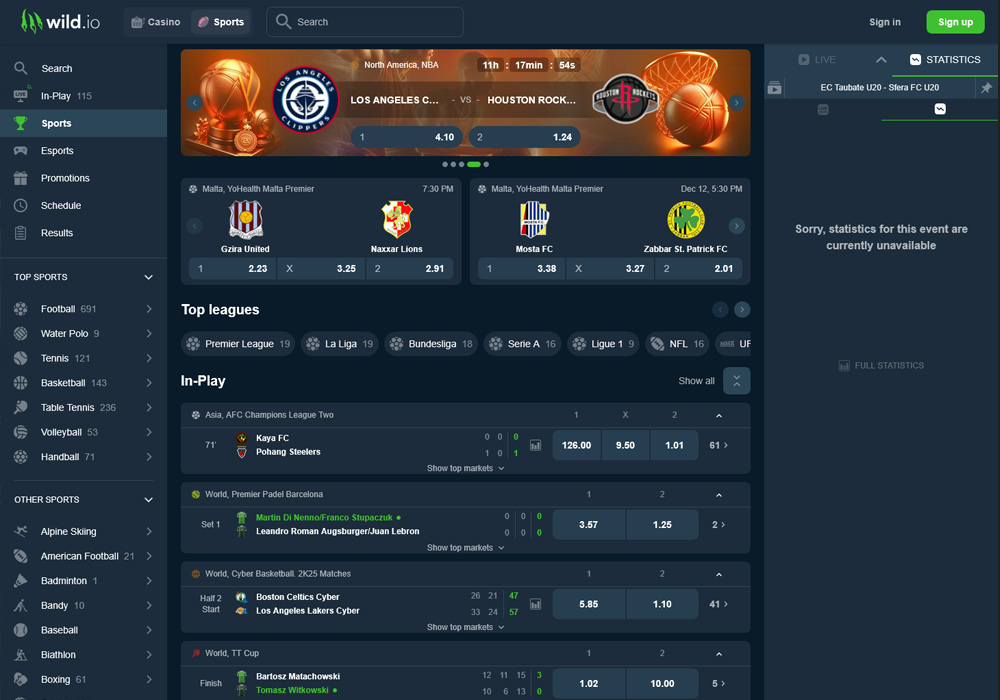1000x700 pixels.
Task: Click Sign in
Action: click(885, 22)
